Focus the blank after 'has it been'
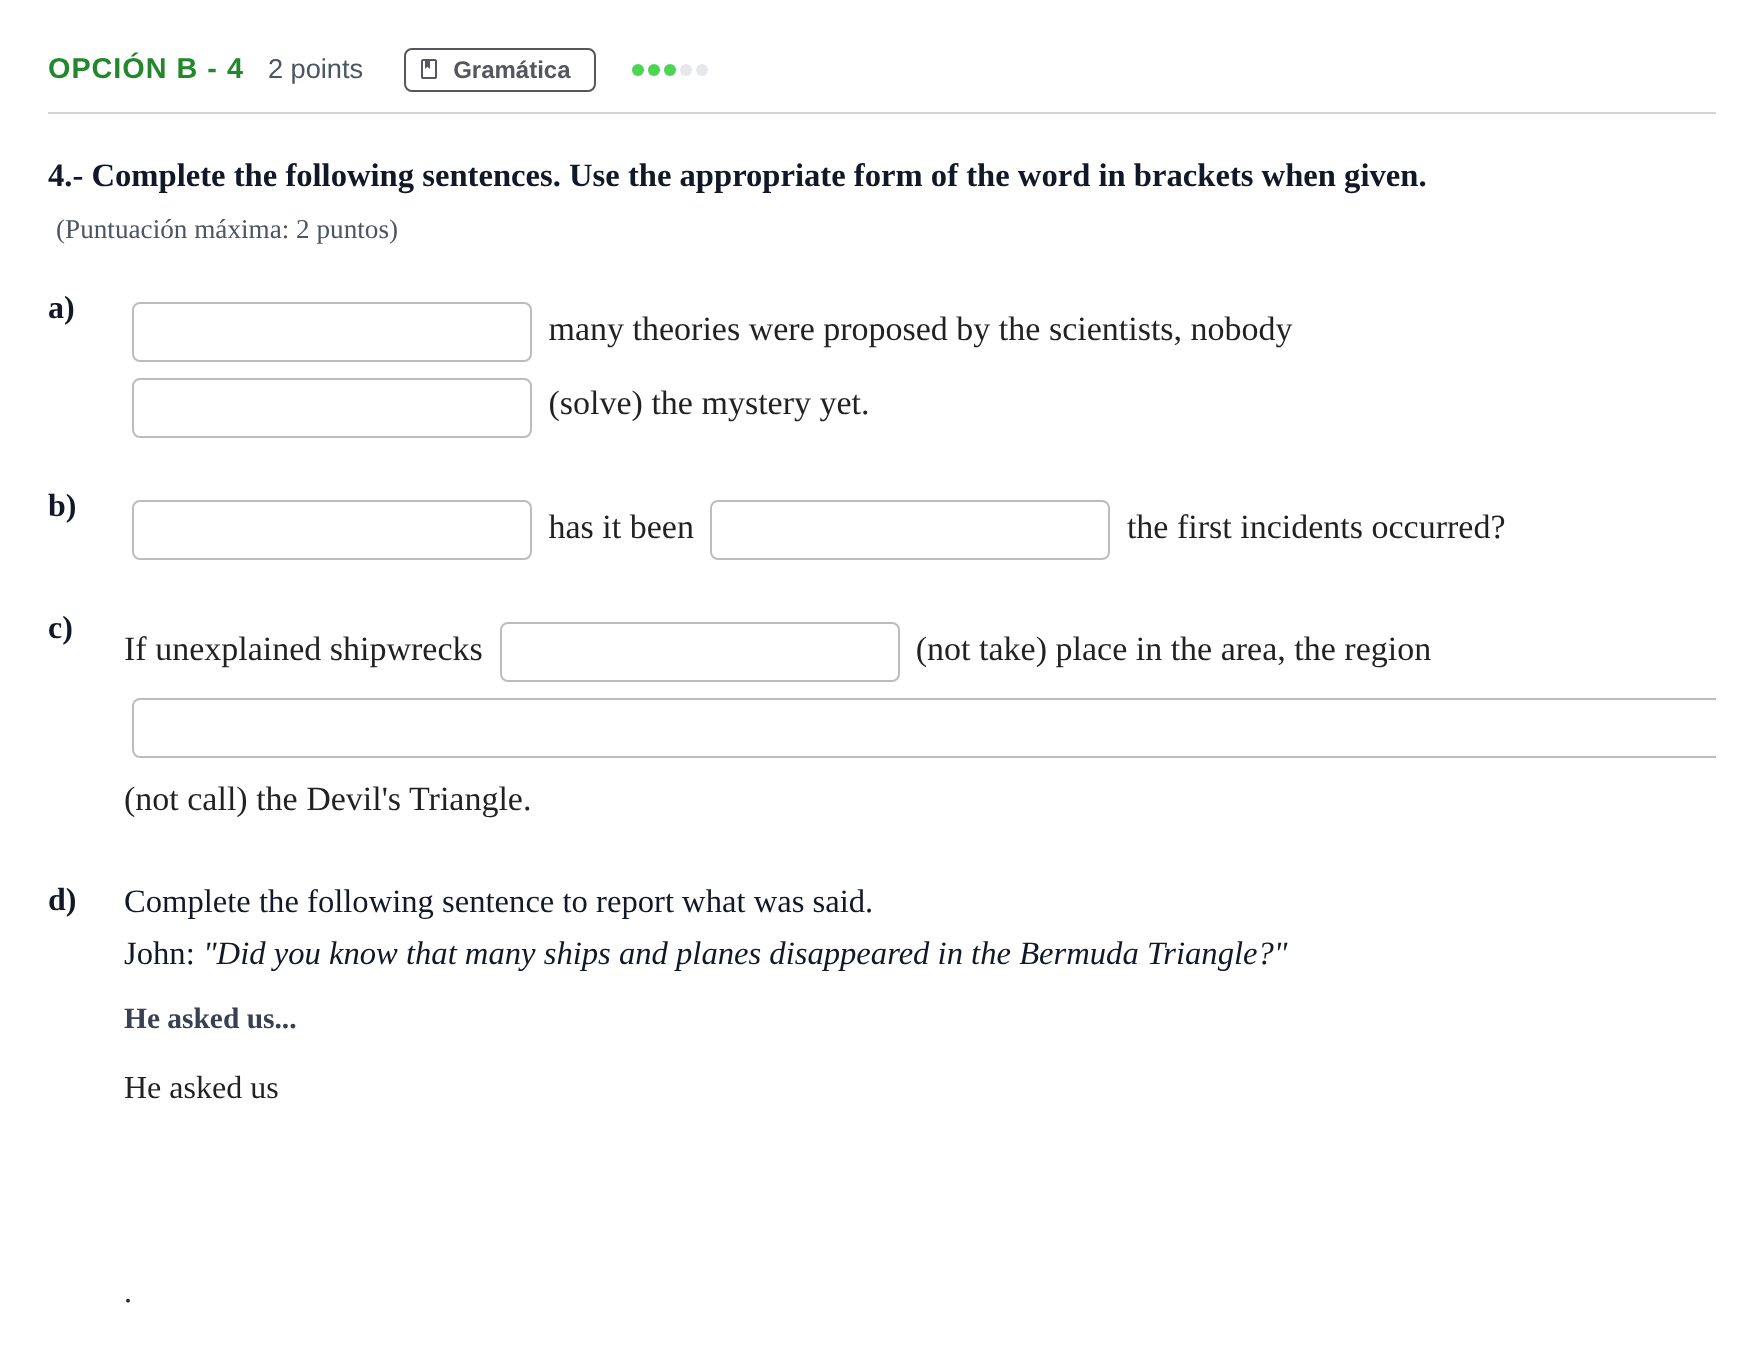 (910, 530)
